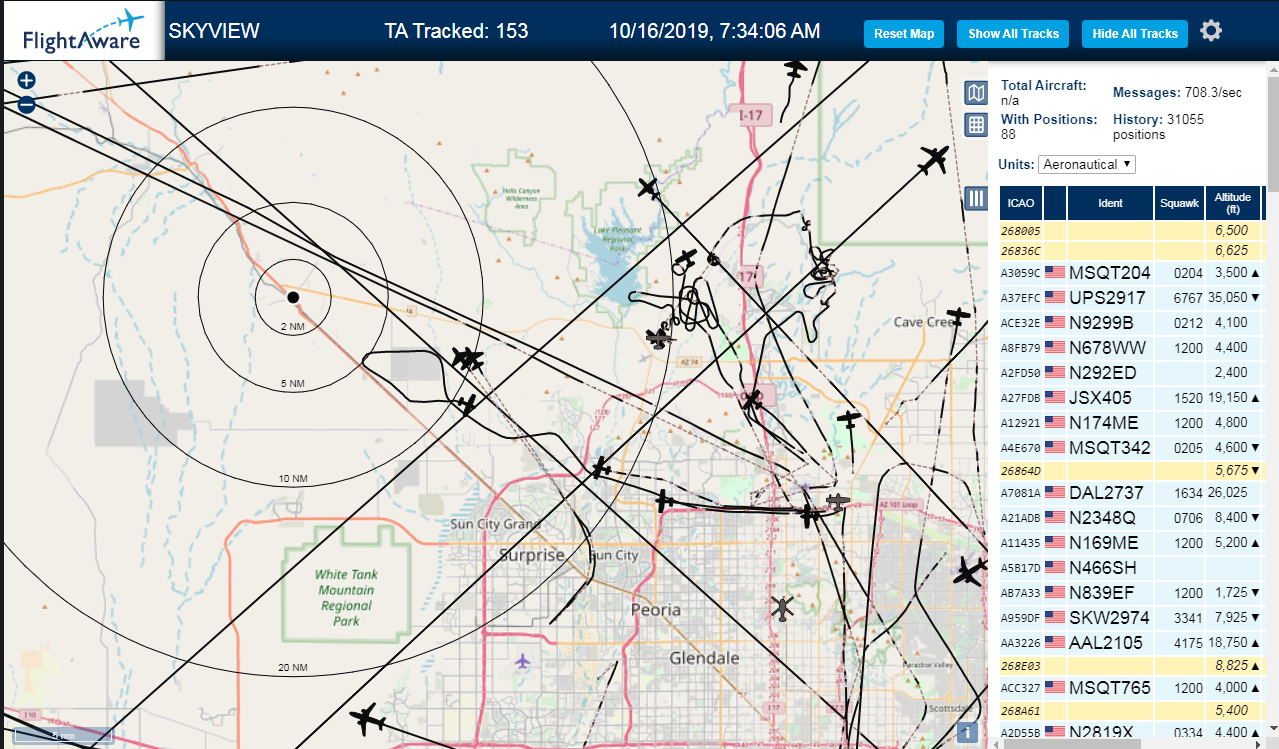Click the receiver site black dot marker

pos(293,298)
